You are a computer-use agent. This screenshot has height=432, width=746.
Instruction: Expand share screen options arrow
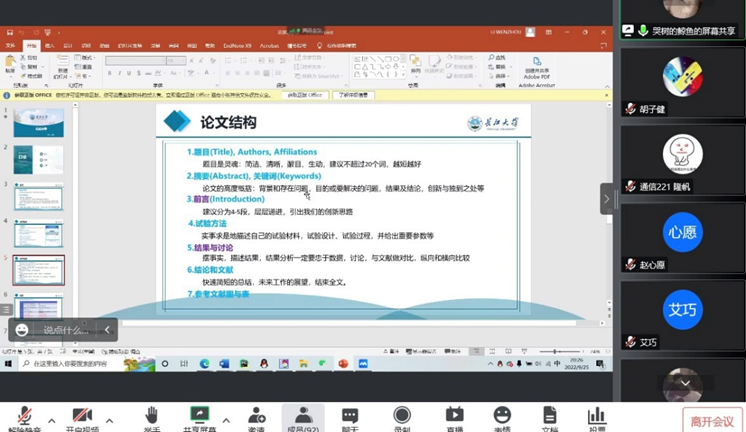(x=226, y=420)
